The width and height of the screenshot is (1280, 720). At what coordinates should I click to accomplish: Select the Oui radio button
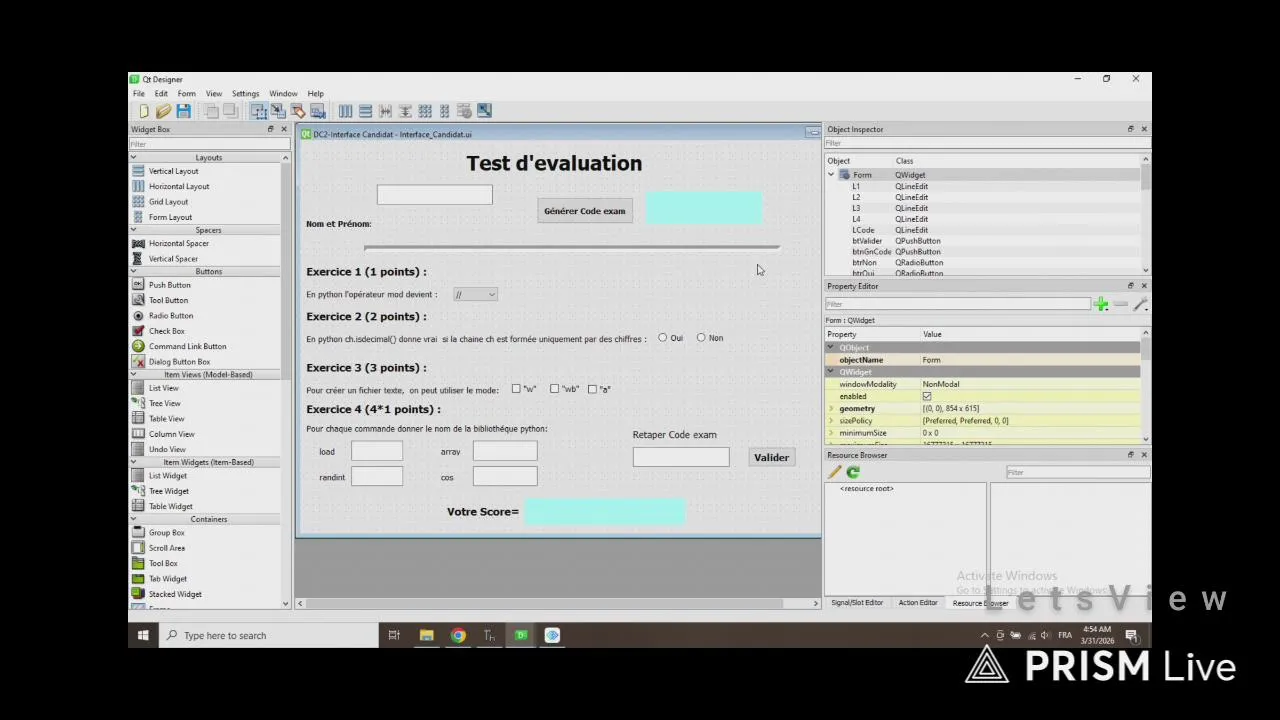(663, 338)
